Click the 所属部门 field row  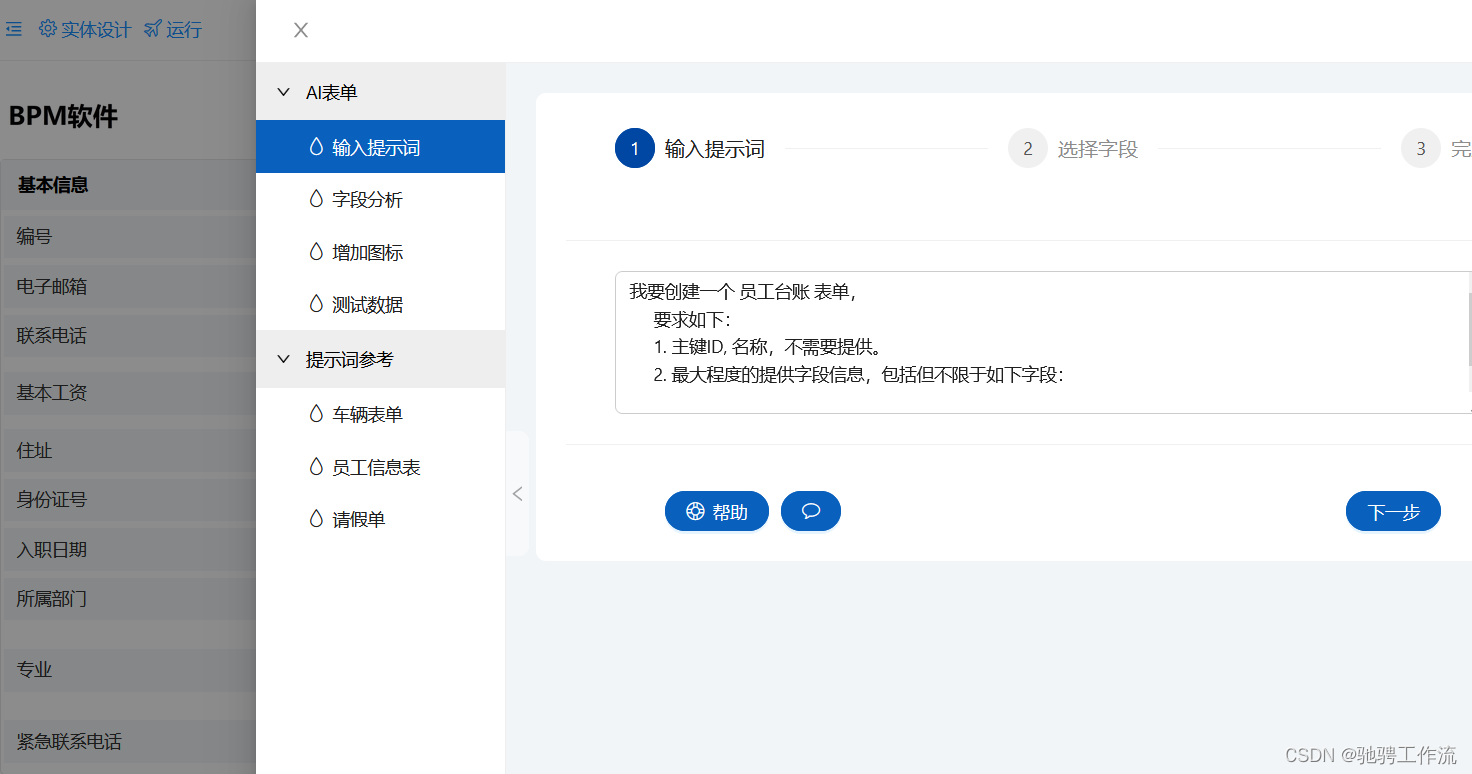point(128,599)
